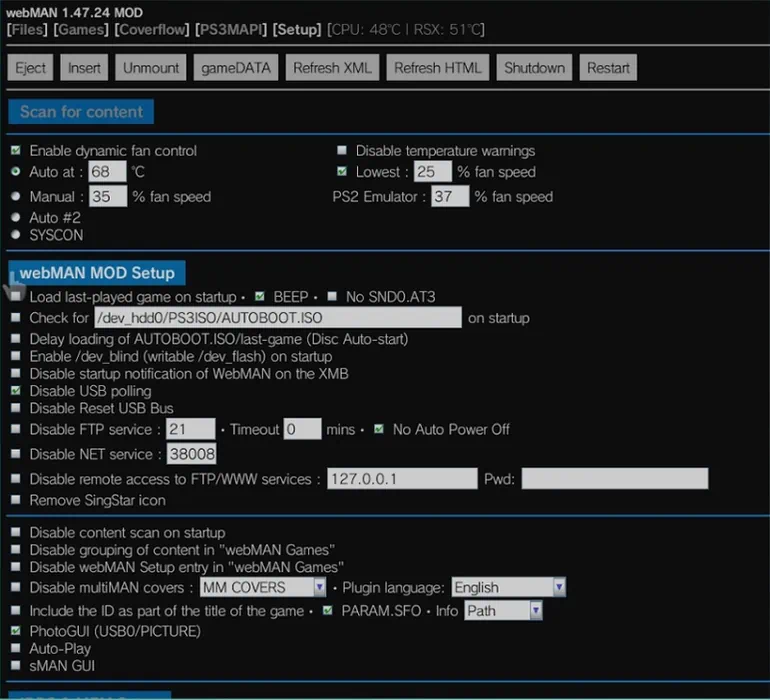This screenshot has height=700, width=770.
Task: Toggle Disable Reset USB Bus checkbox
Action: [16, 408]
